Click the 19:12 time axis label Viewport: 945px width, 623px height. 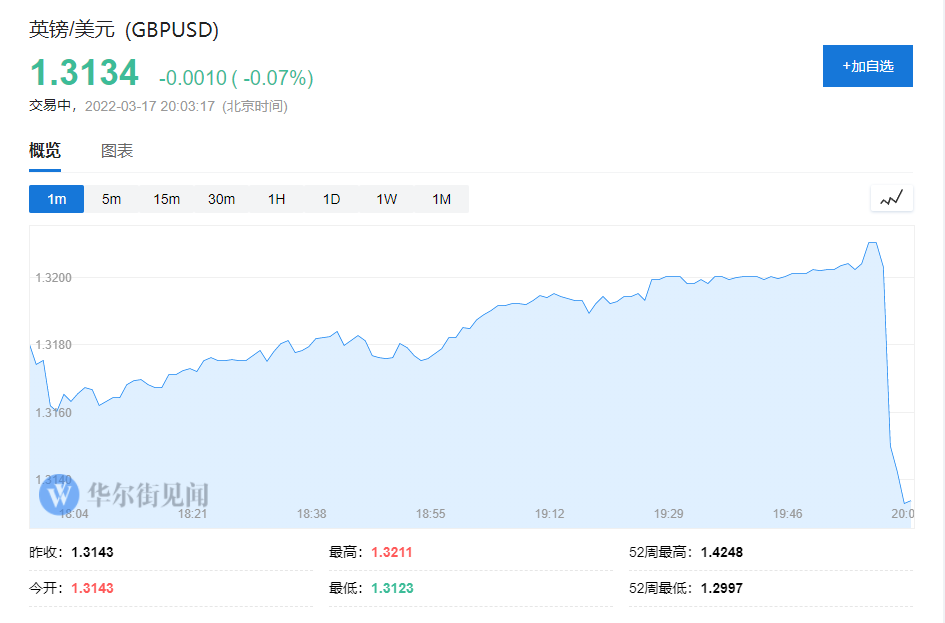[550, 514]
